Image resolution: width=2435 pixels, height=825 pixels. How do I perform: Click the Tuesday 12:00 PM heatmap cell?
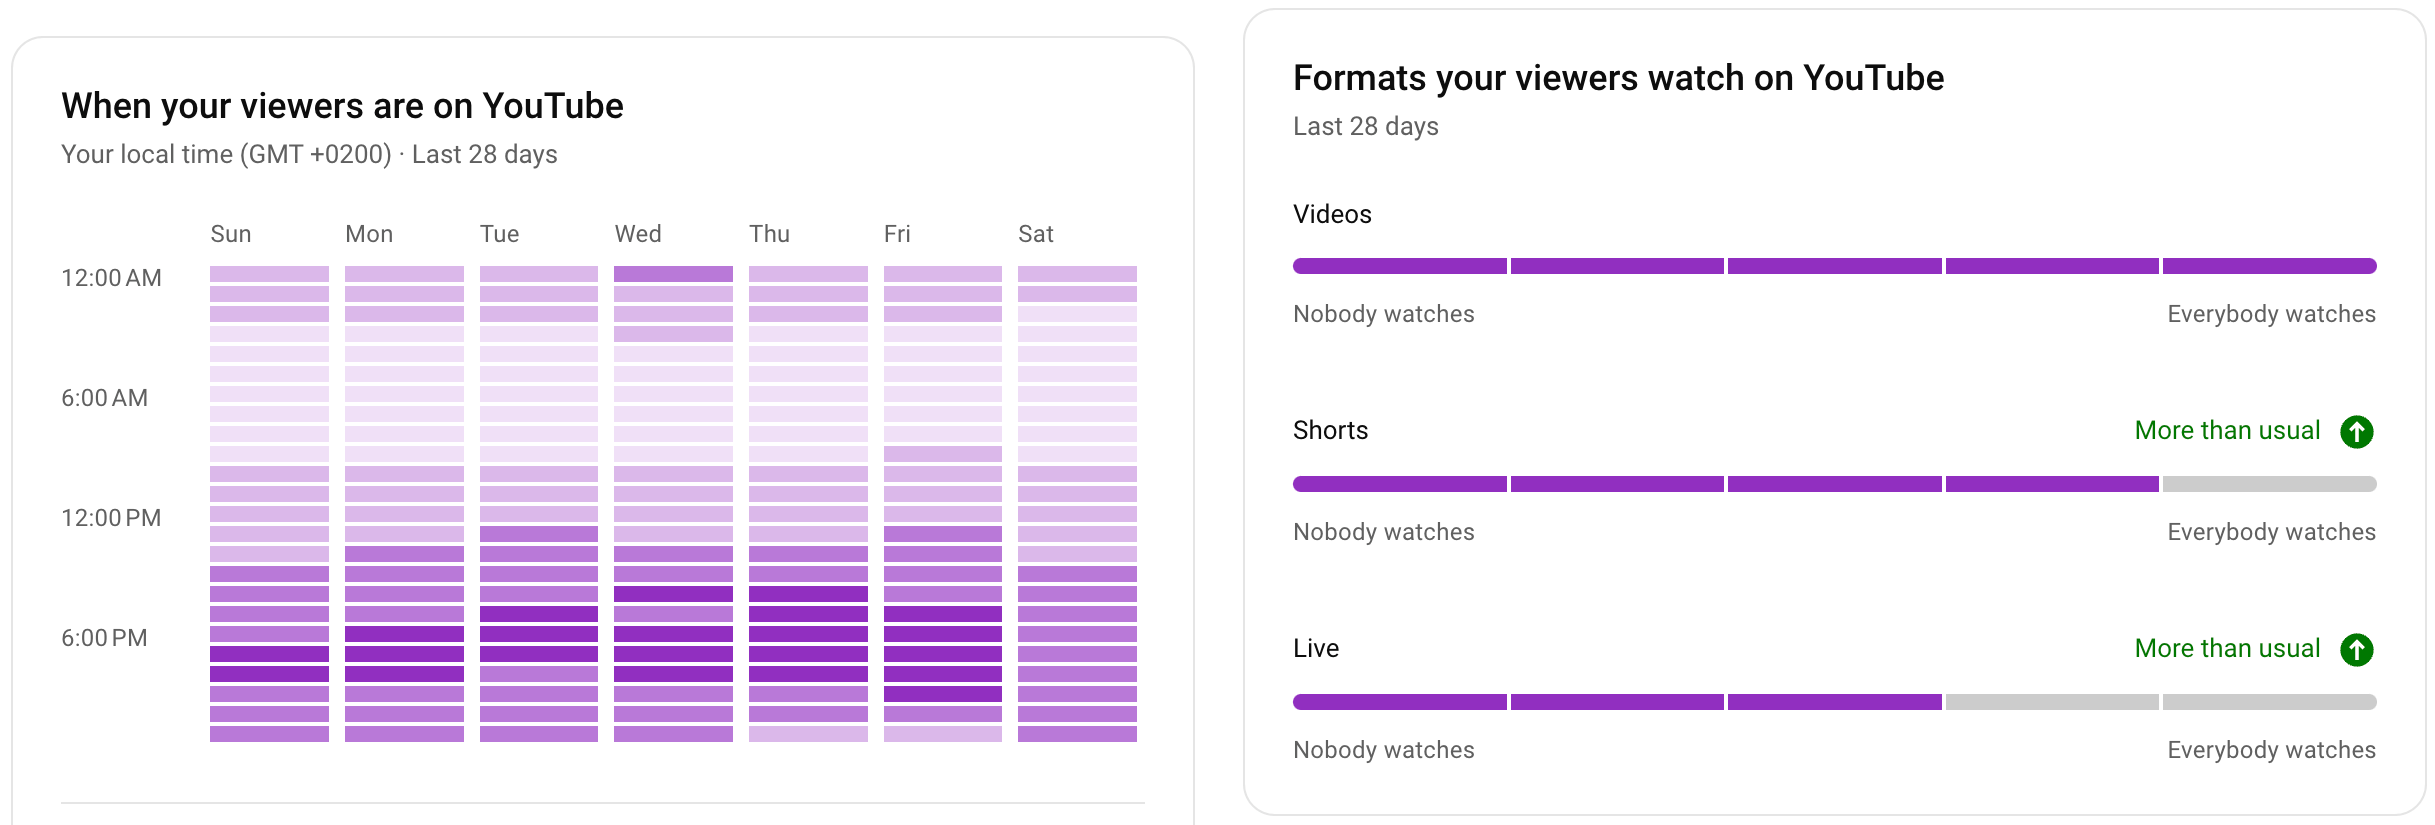[x=538, y=514]
